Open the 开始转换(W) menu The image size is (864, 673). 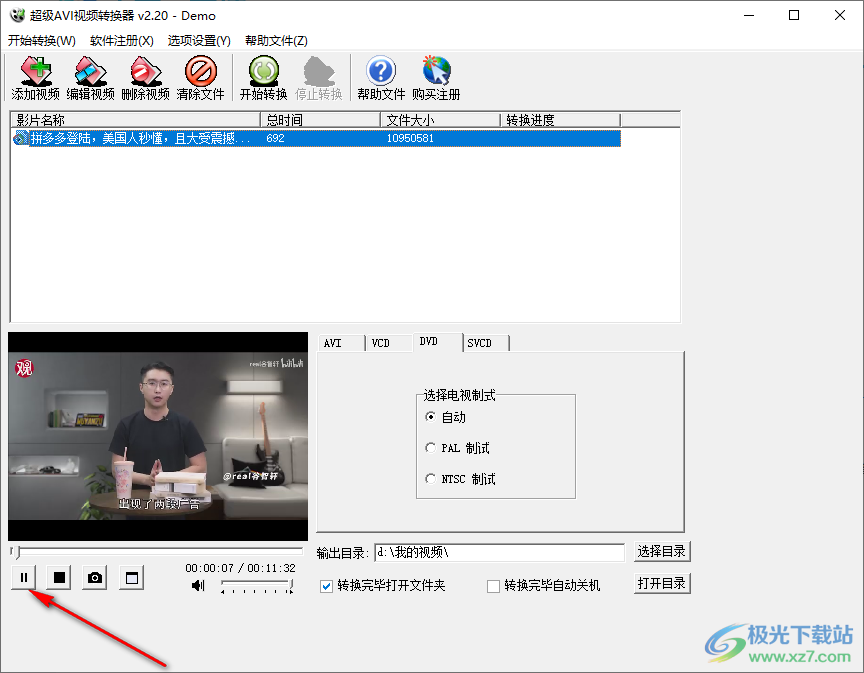(42, 41)
